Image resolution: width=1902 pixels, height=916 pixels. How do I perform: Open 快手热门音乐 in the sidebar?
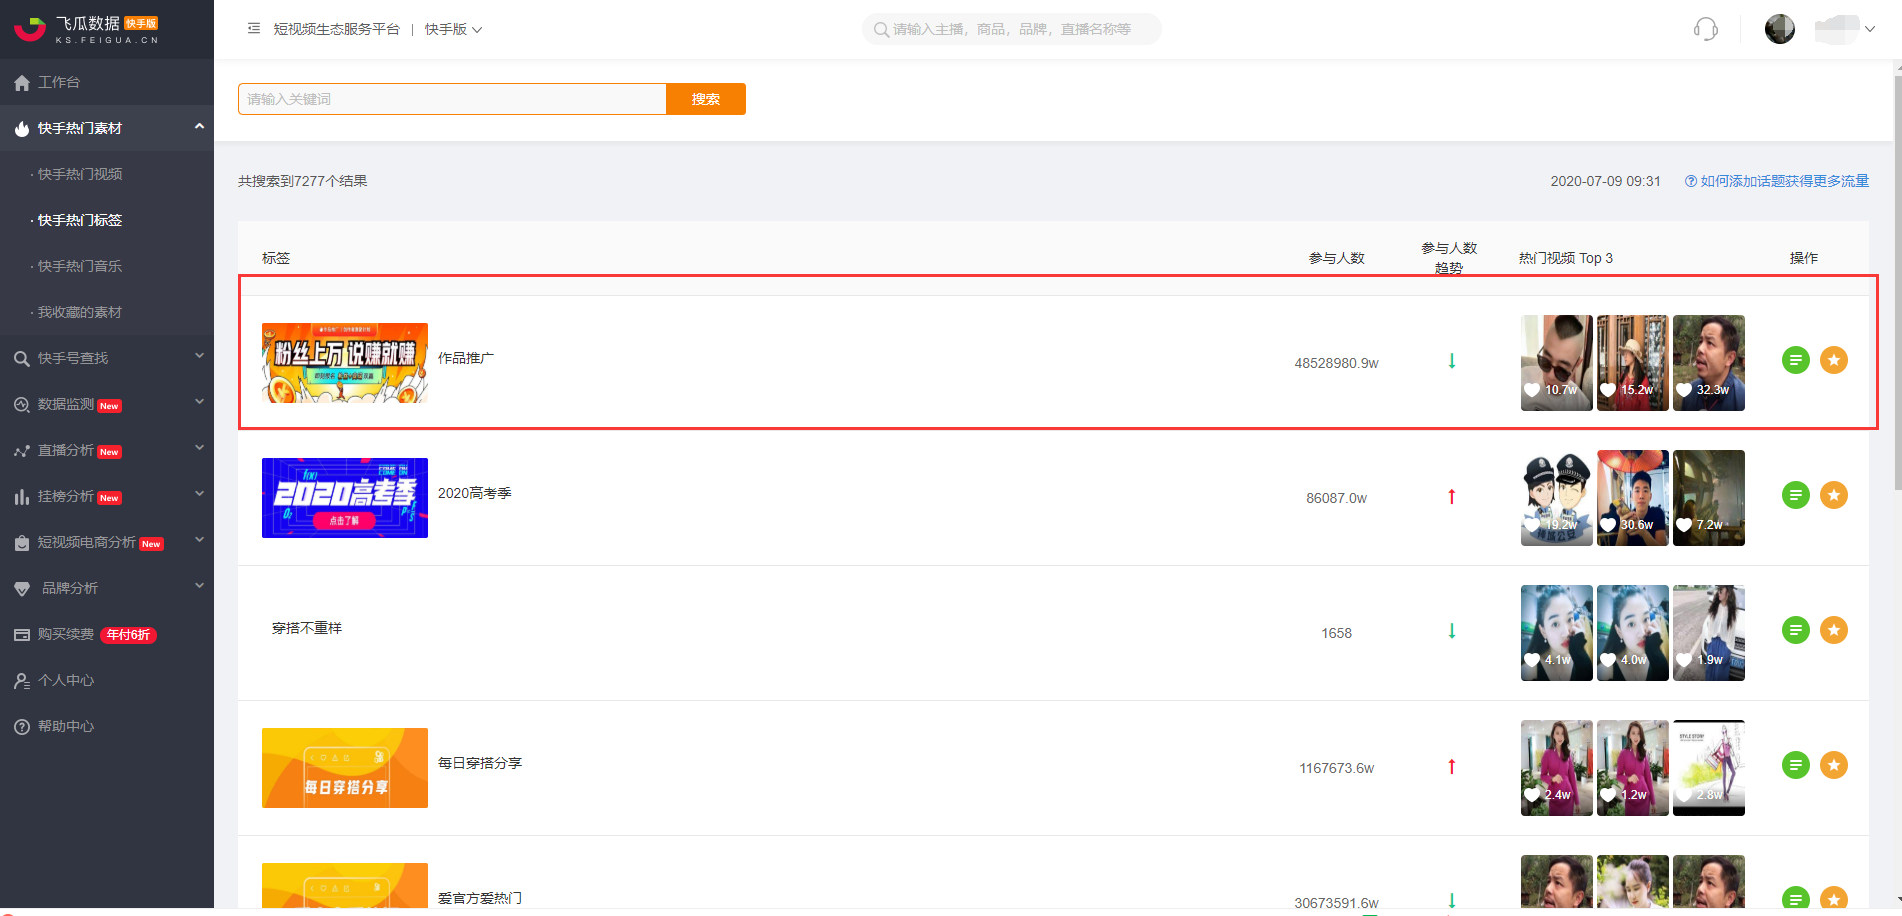click(x=80, y=266)
